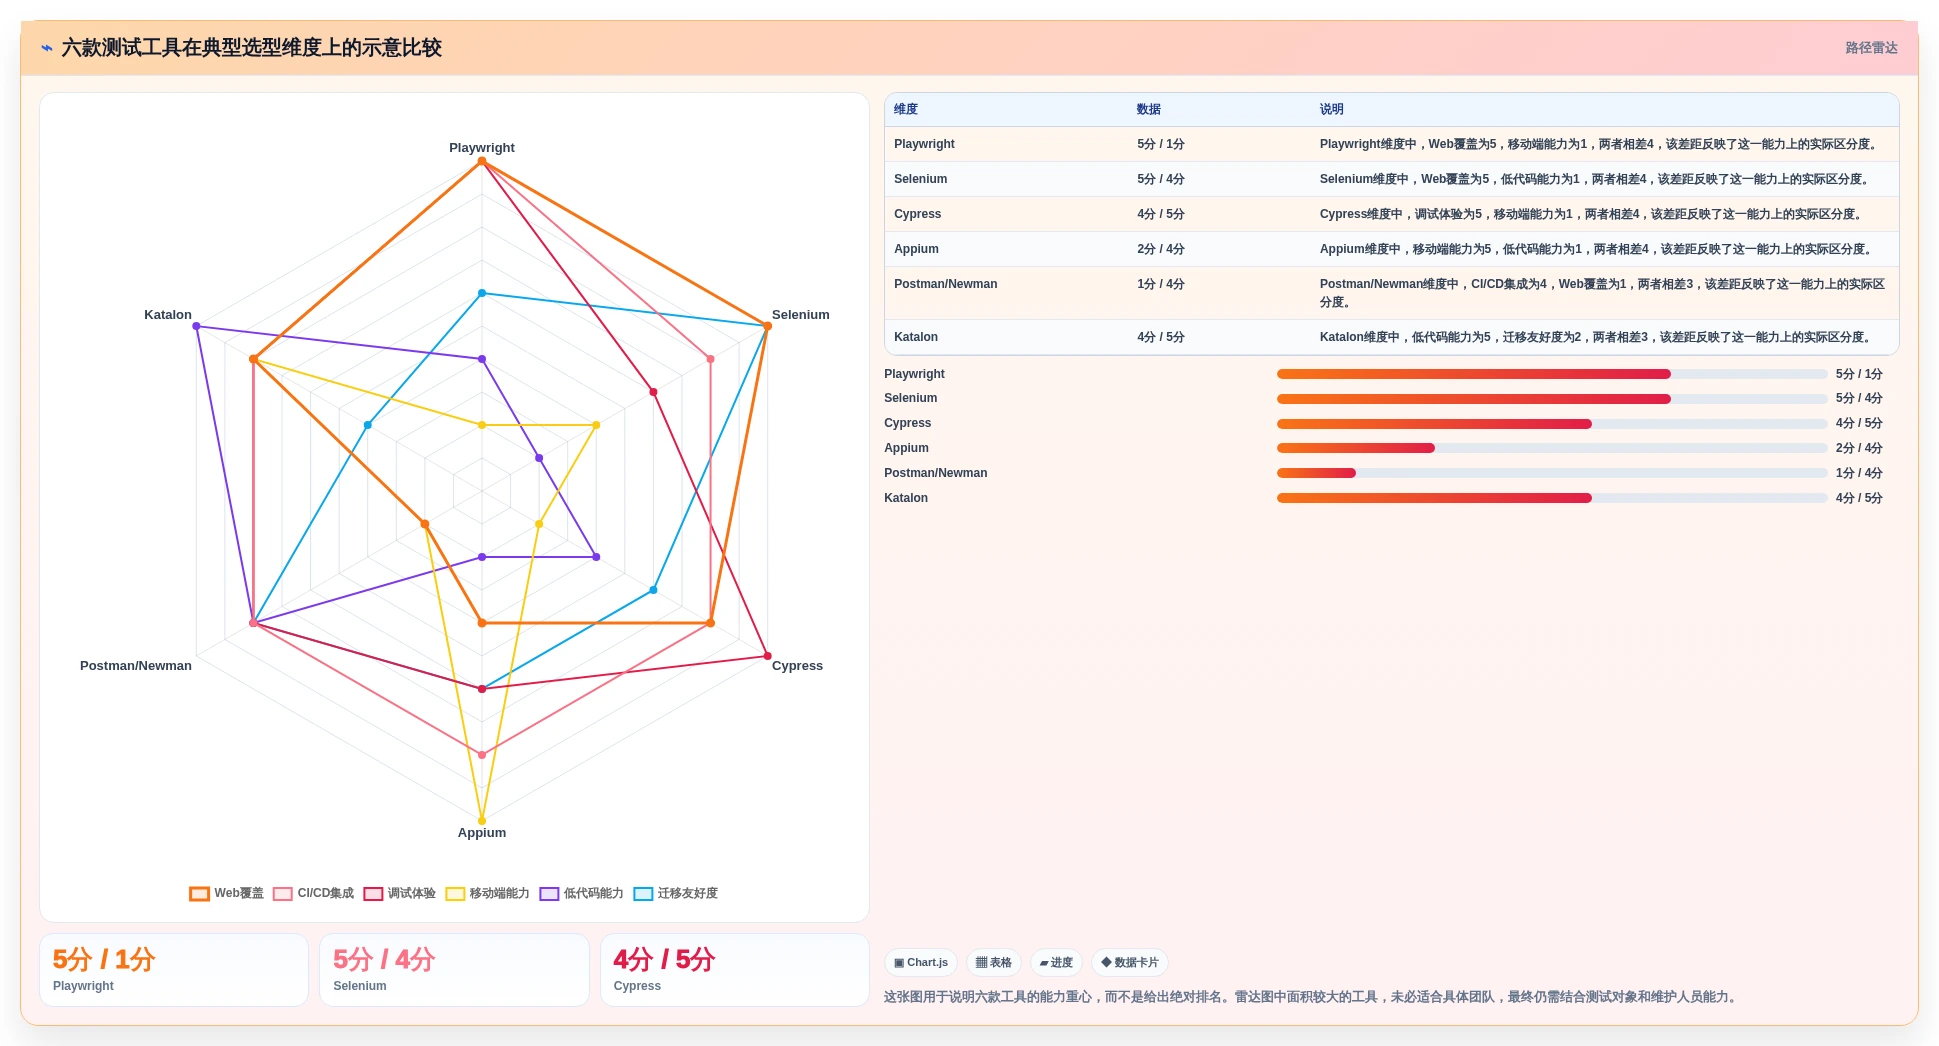Screen dimensions: 1939x1046
Task: Click the Katalon axis label on the radar
Action: (x=168, y=315)
